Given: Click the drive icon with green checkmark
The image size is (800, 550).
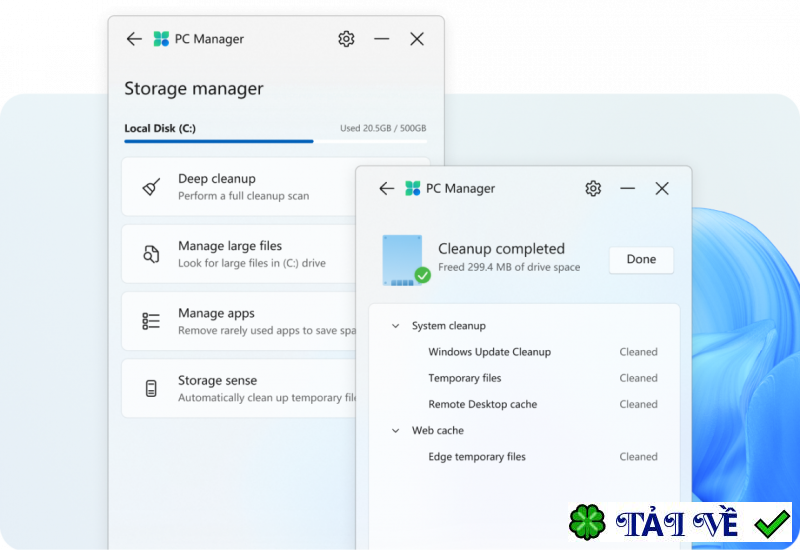Looking at the screenshot, I should [x=406, y=260].
